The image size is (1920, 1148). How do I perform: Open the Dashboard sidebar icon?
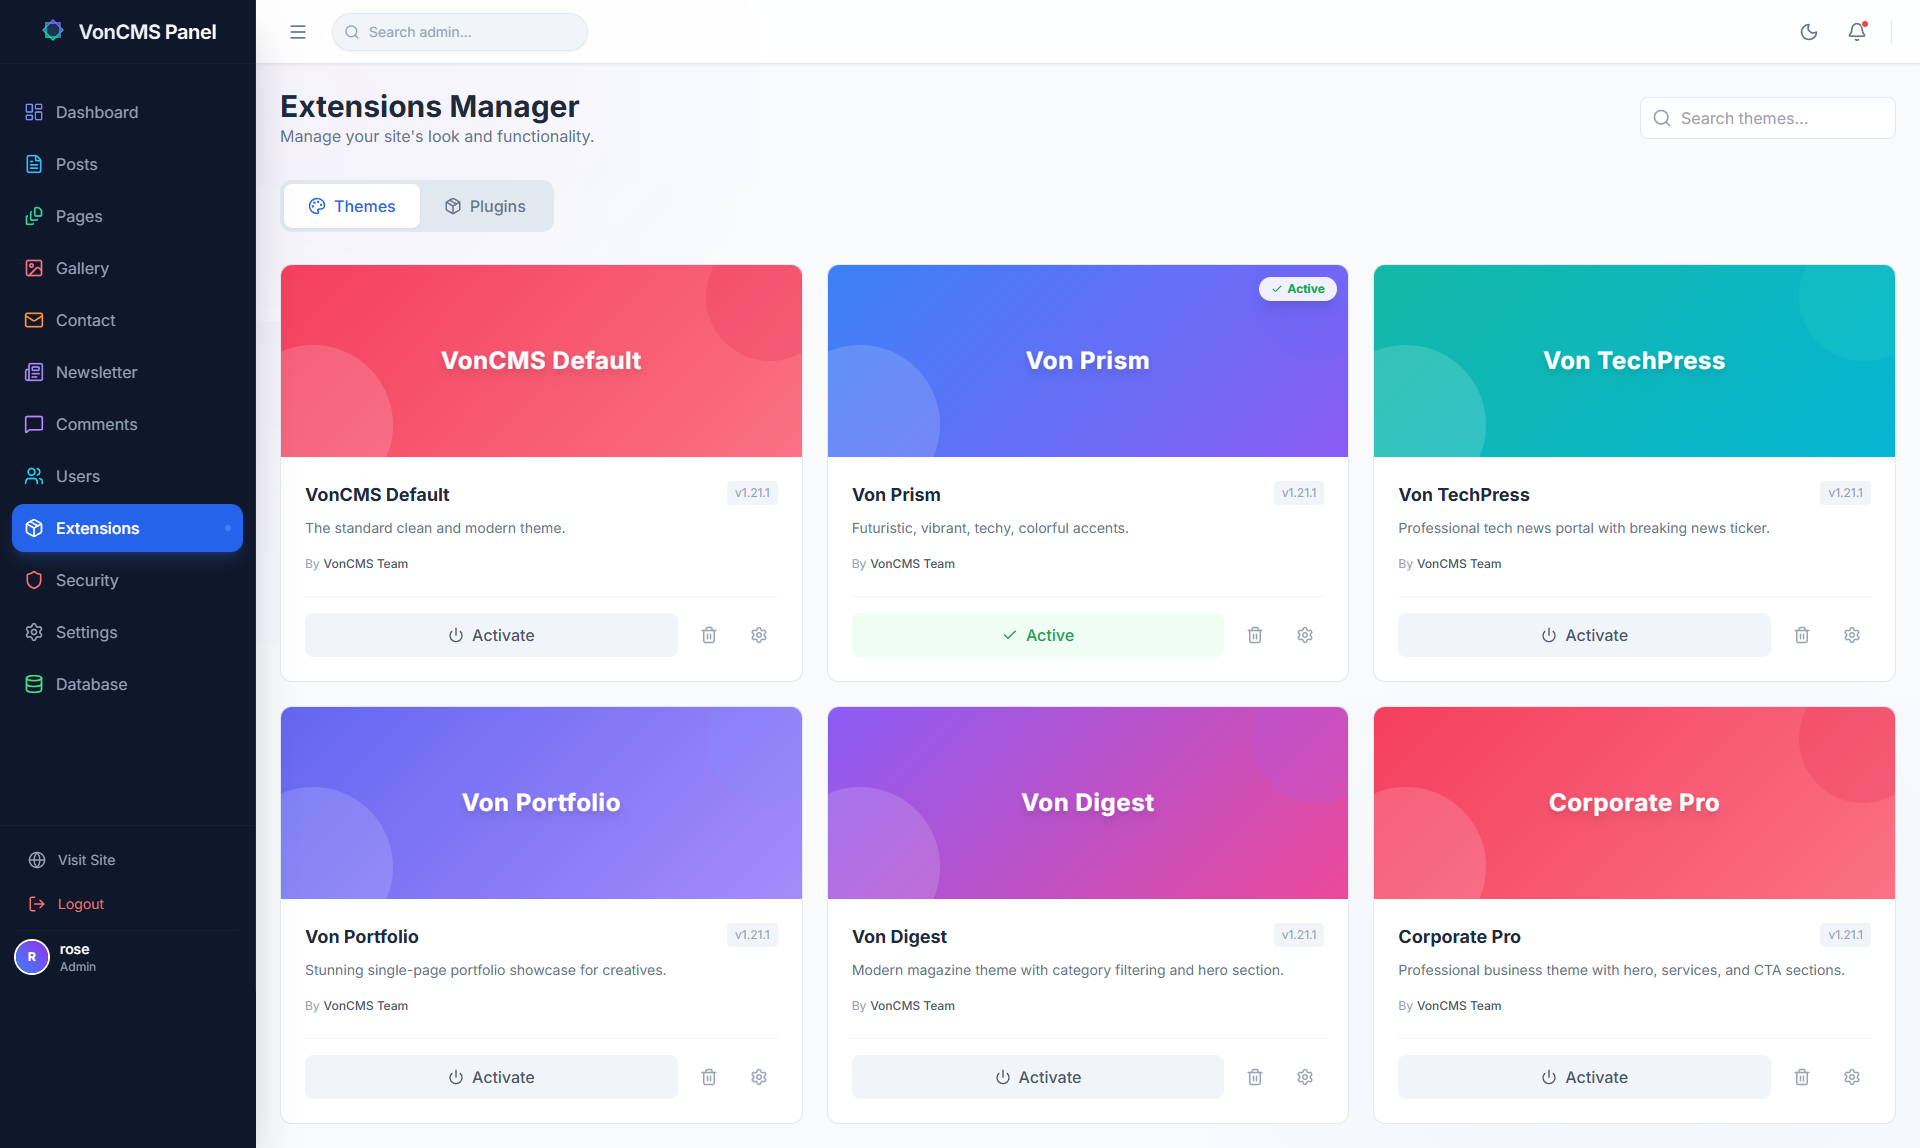tap(33, 112)
